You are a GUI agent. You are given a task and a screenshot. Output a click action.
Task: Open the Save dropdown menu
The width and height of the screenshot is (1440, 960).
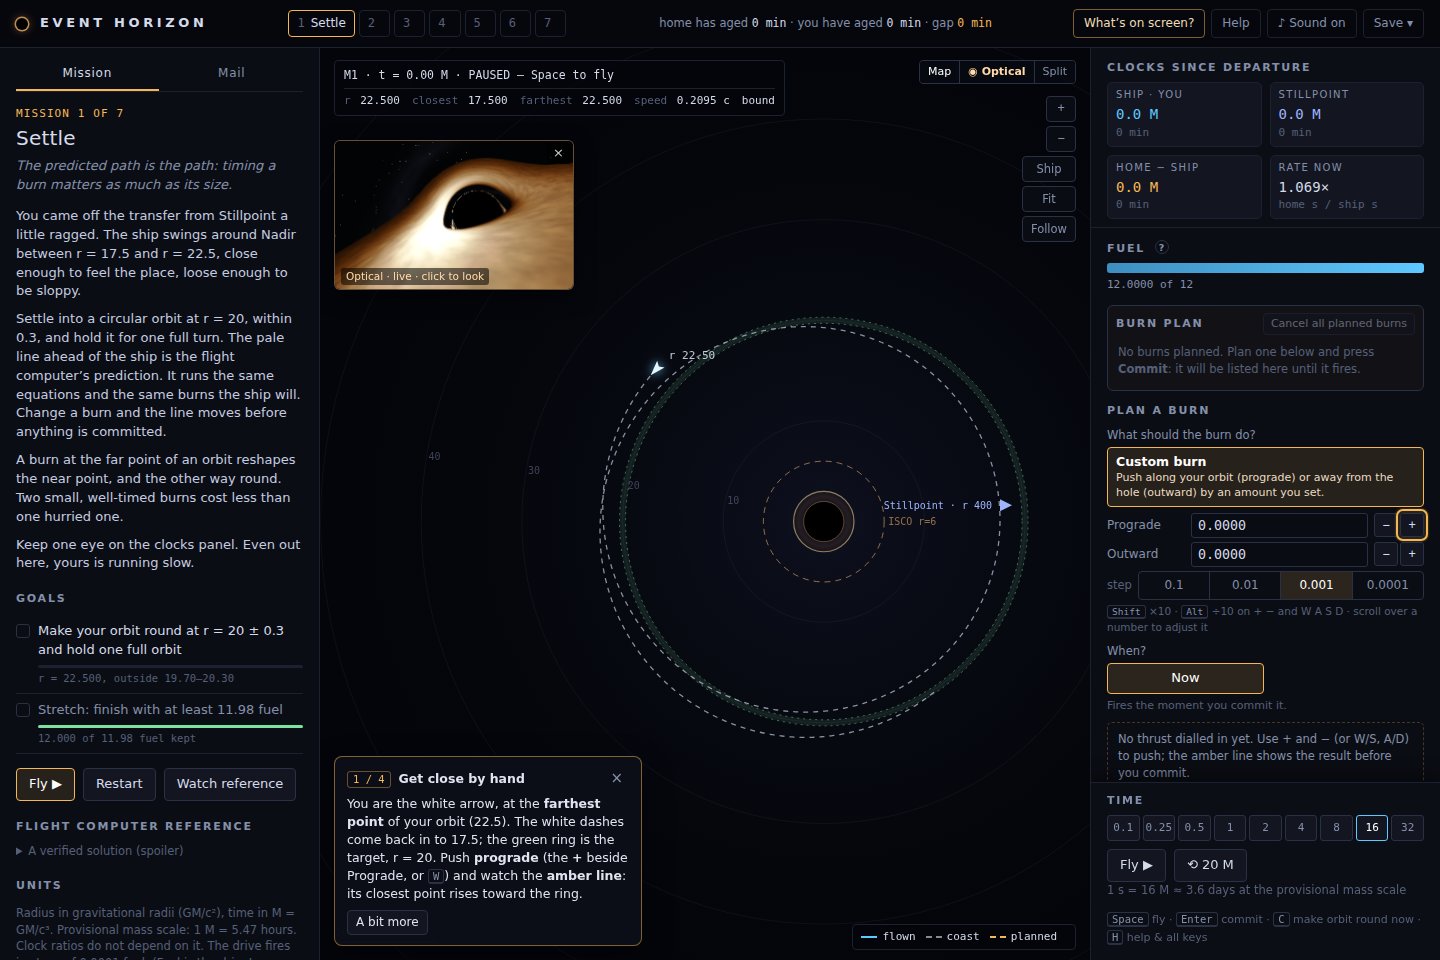(1393, 23)
